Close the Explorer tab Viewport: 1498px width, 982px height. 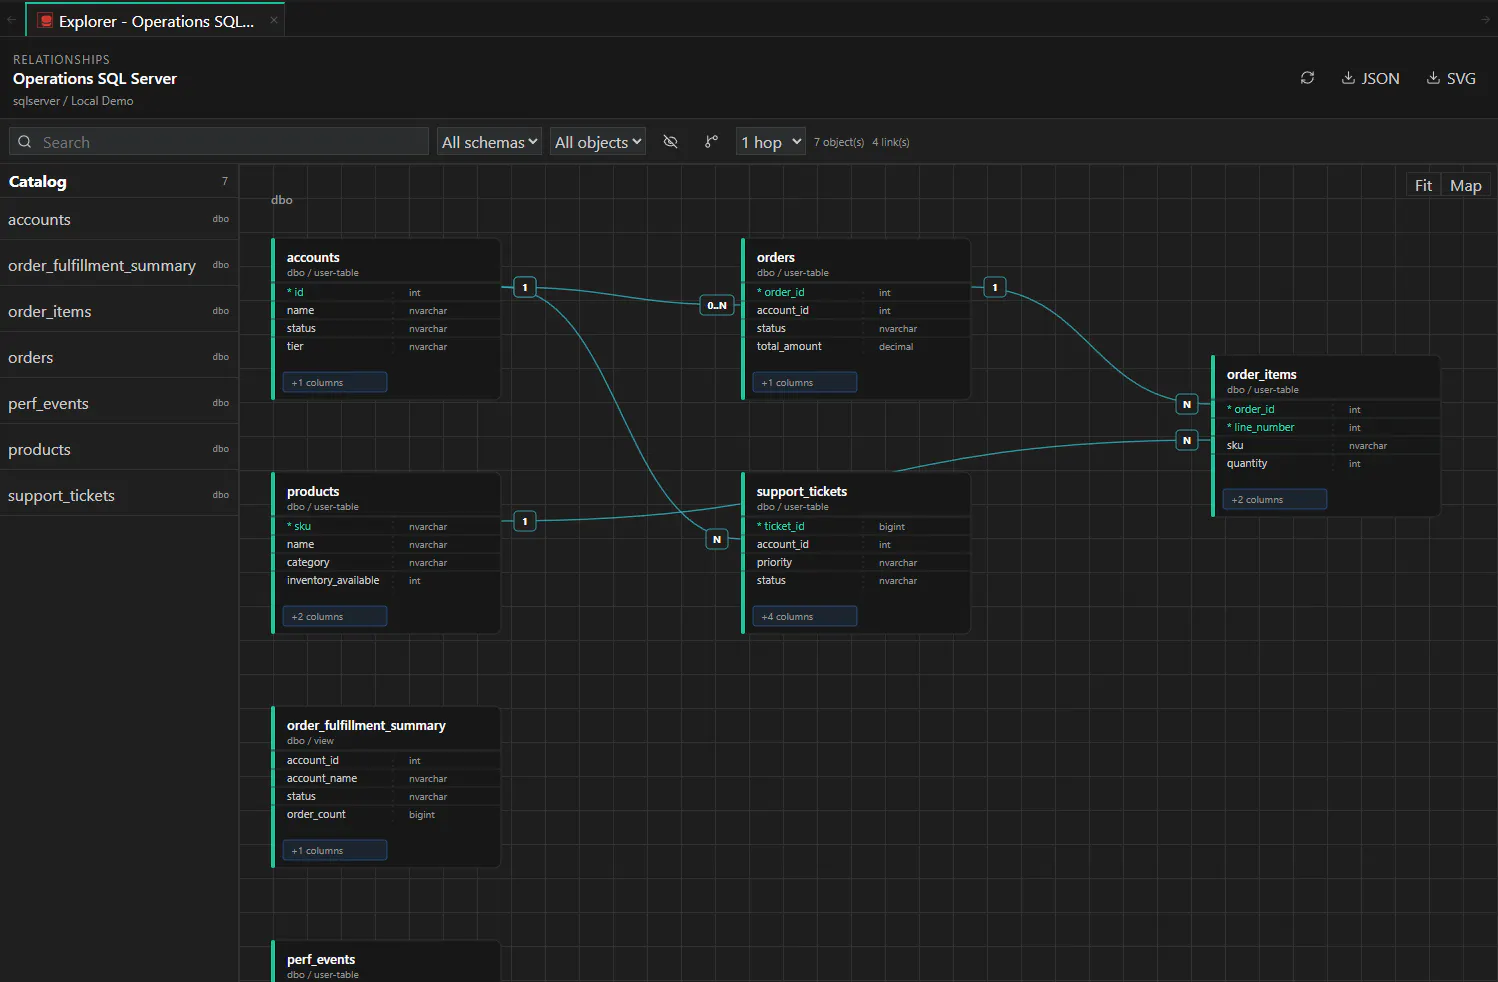click(273, 20)
